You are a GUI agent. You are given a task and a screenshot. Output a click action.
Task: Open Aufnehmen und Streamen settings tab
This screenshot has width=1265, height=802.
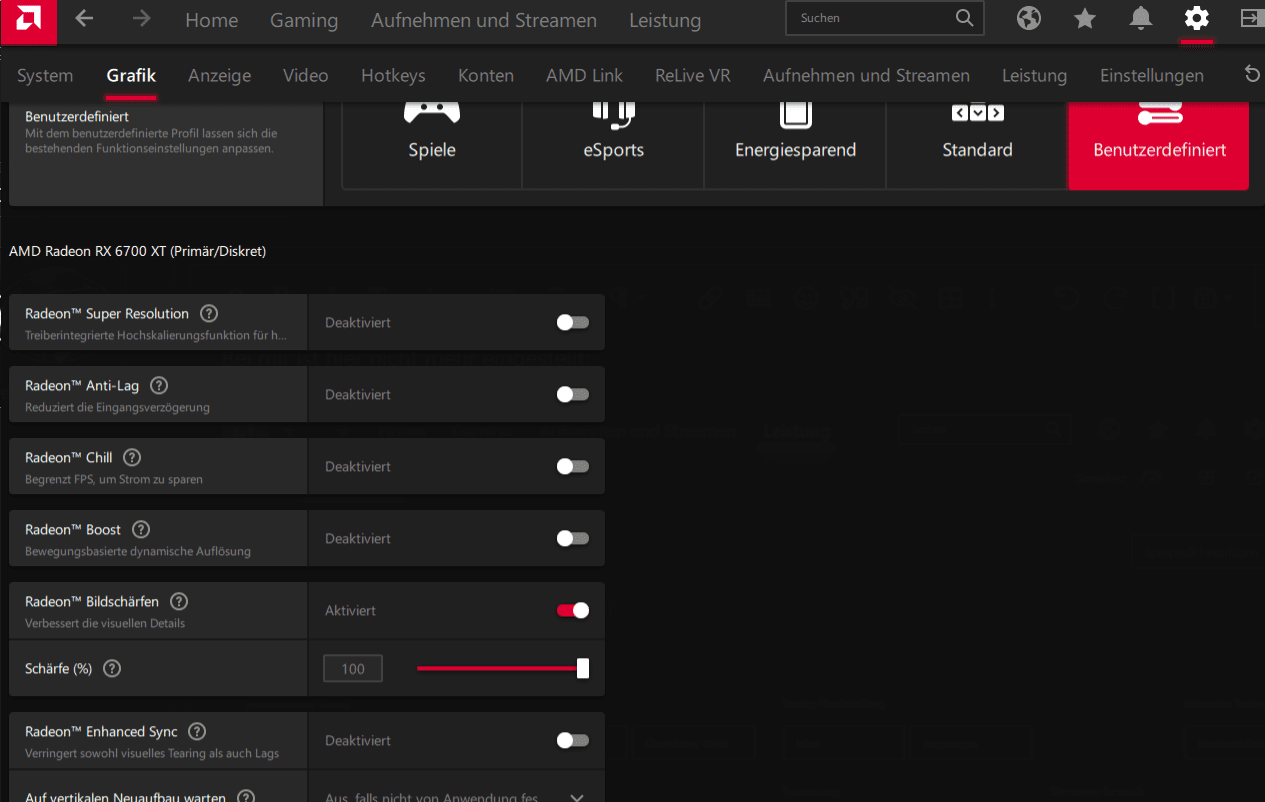866,75
